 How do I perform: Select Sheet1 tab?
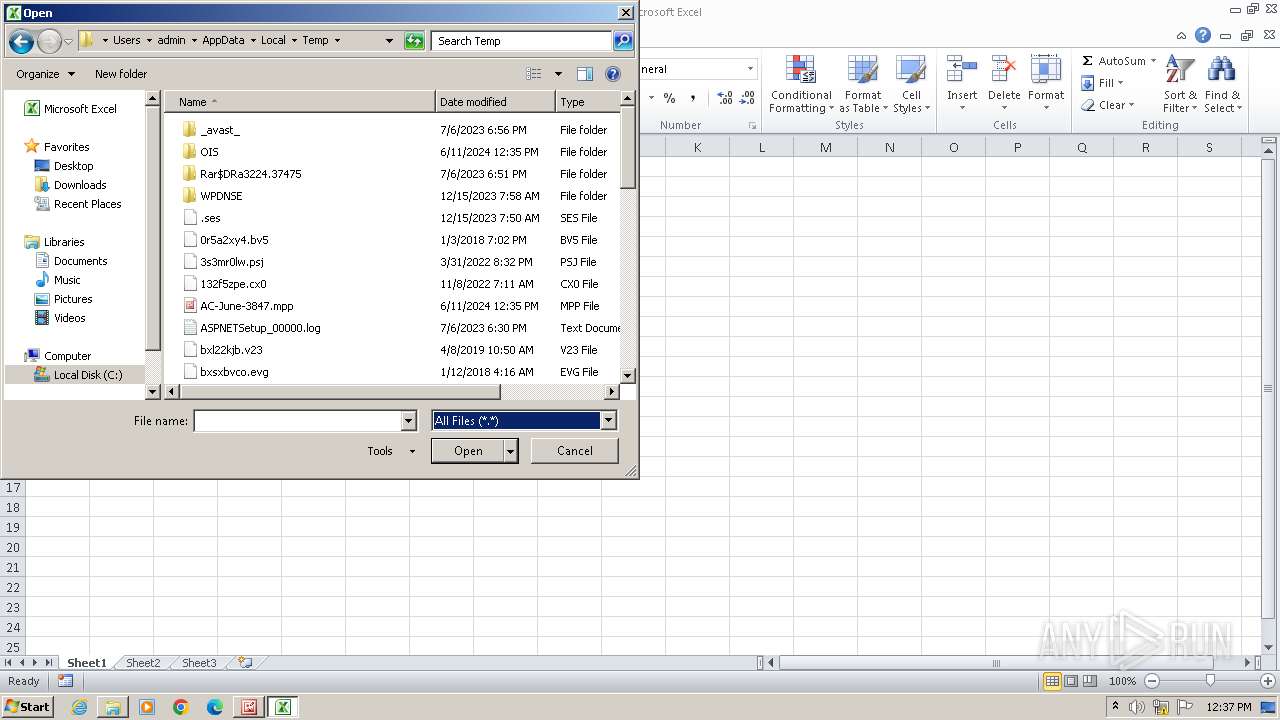coord(86,663)
